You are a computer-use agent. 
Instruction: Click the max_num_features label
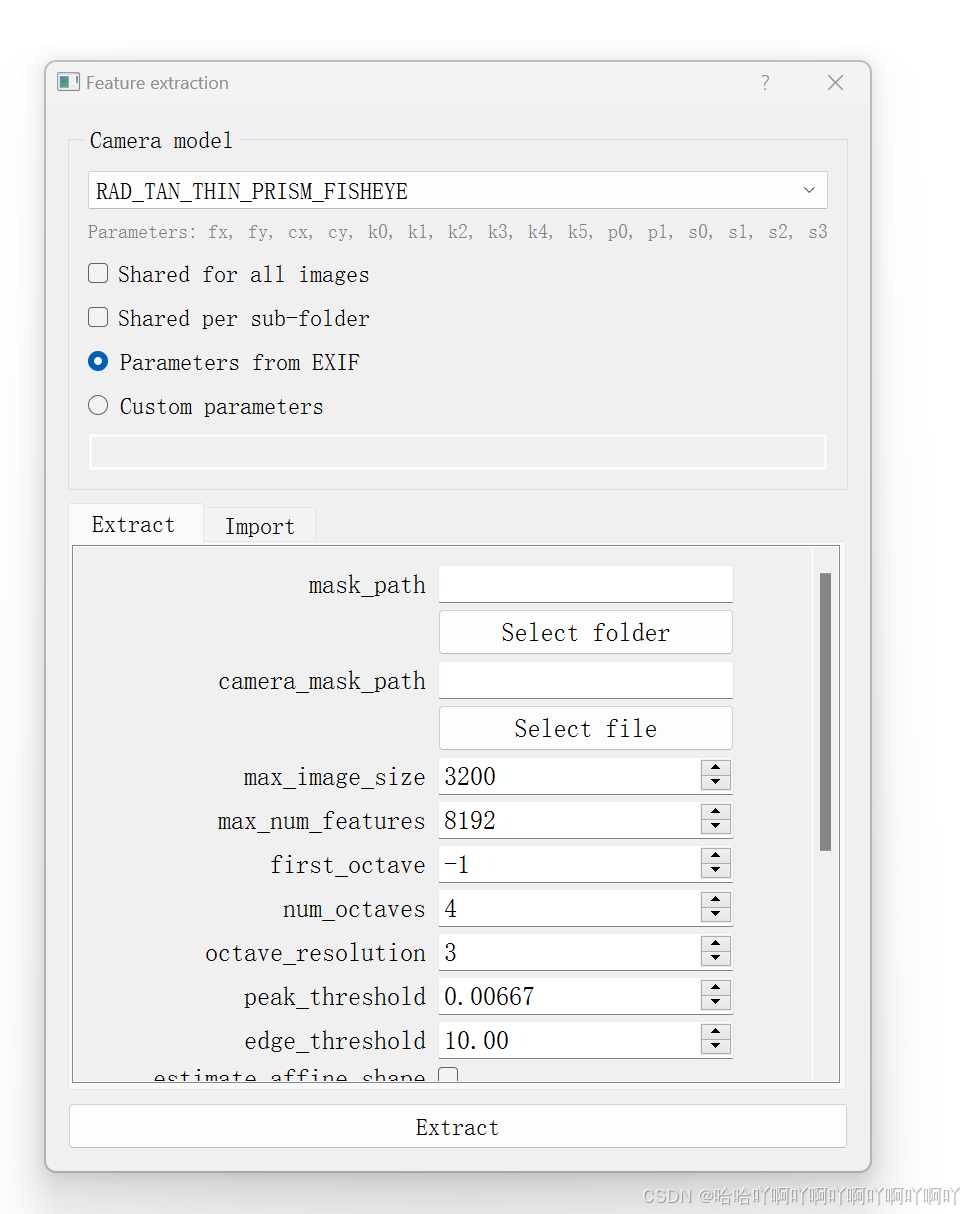[322, 821]
